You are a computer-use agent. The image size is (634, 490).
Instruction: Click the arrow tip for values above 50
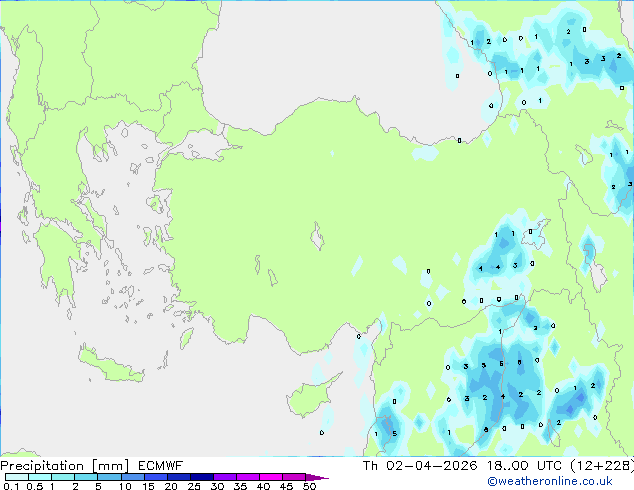(x=317, y=477)
